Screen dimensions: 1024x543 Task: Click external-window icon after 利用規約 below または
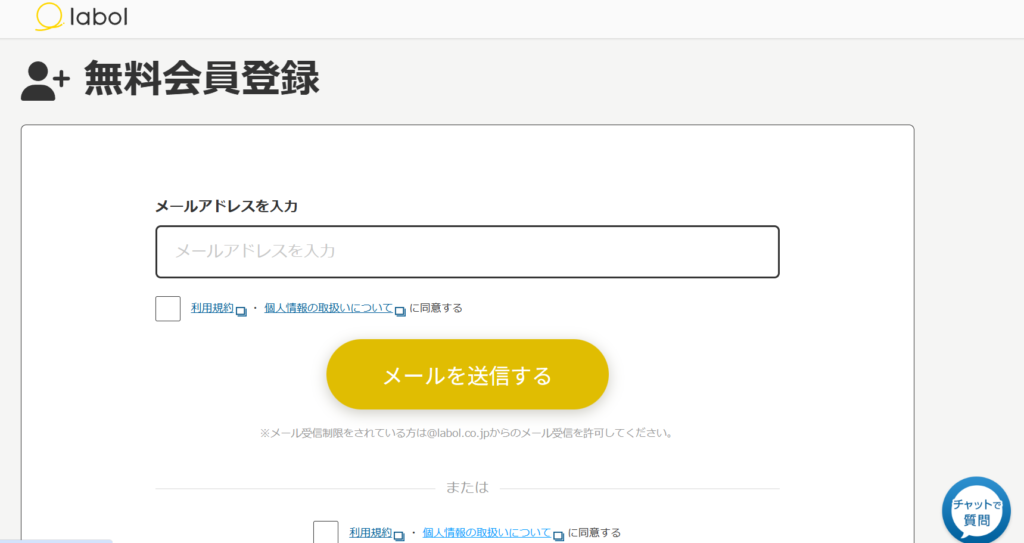click(399, 536)
